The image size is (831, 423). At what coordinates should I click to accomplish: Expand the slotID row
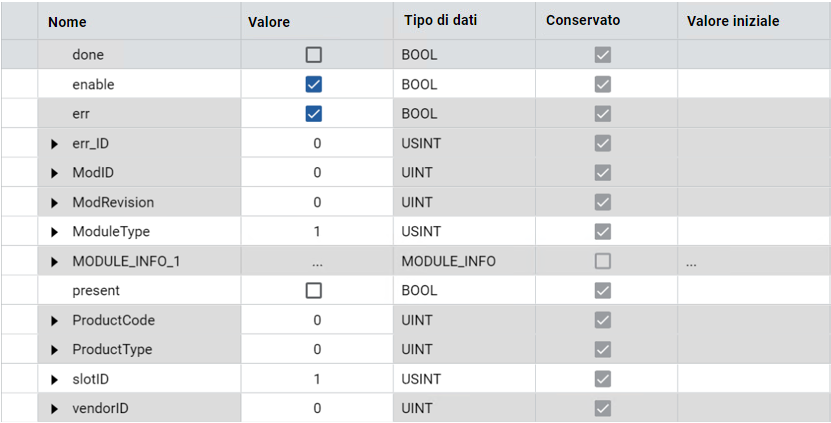(54, 380)
